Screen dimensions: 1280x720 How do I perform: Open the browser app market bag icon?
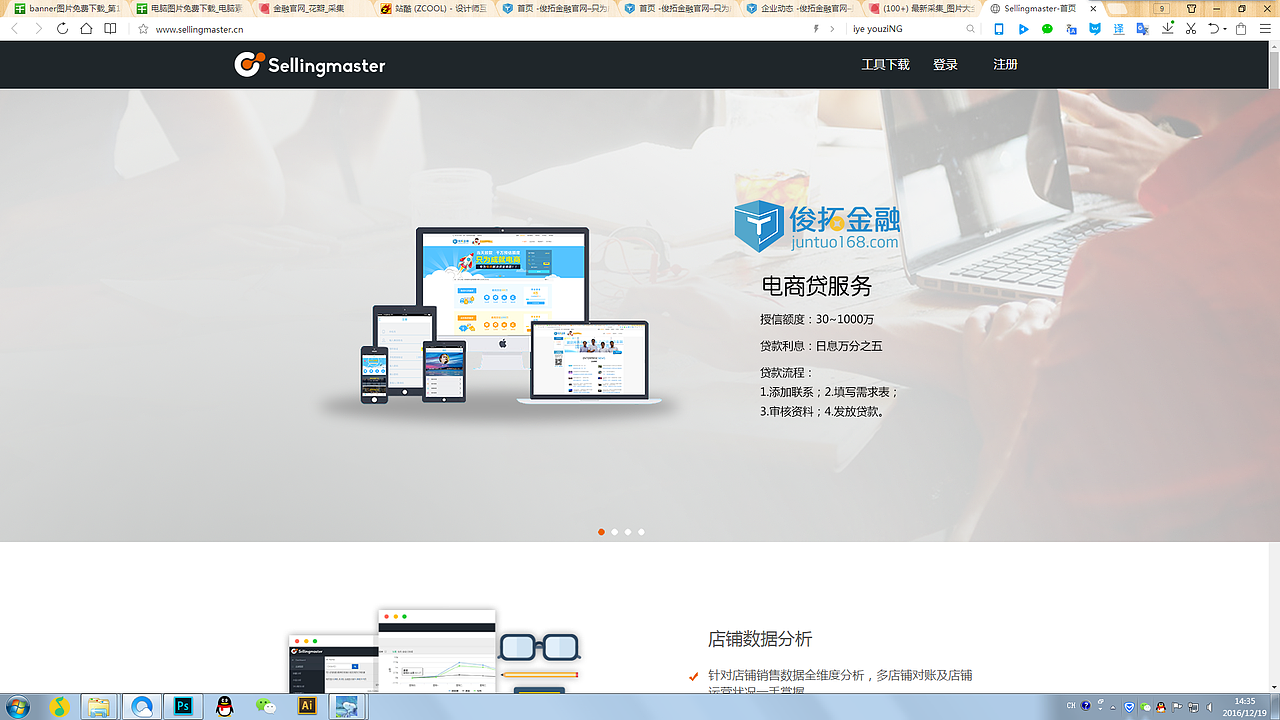point(1240,29)
